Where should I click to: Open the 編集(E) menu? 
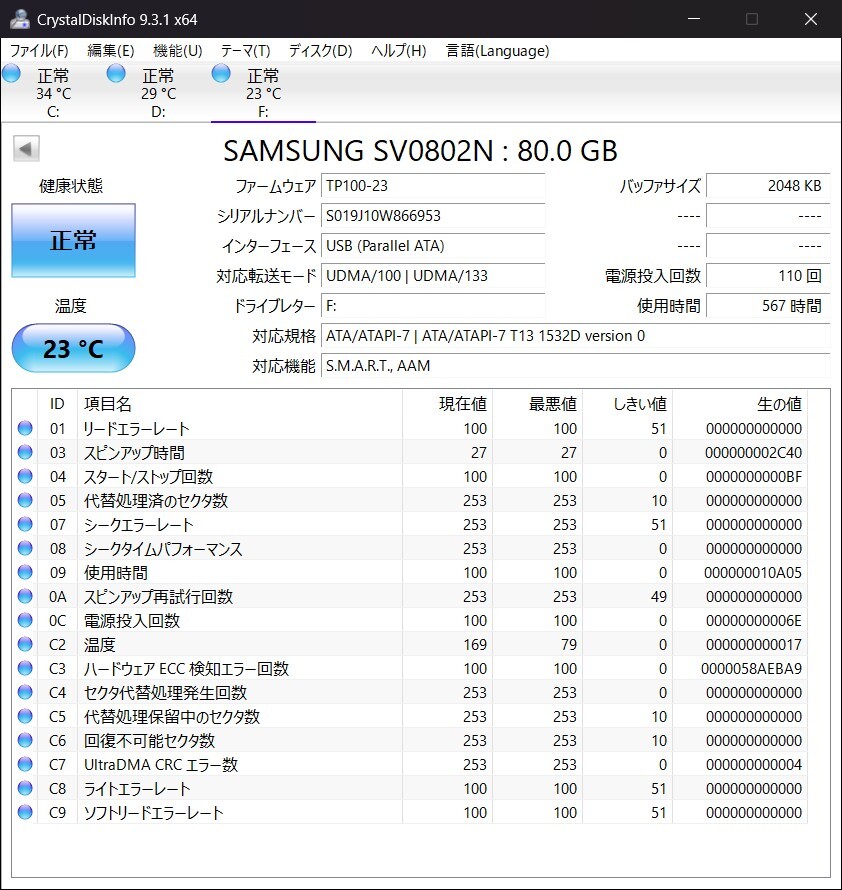[x=111, y=51]
